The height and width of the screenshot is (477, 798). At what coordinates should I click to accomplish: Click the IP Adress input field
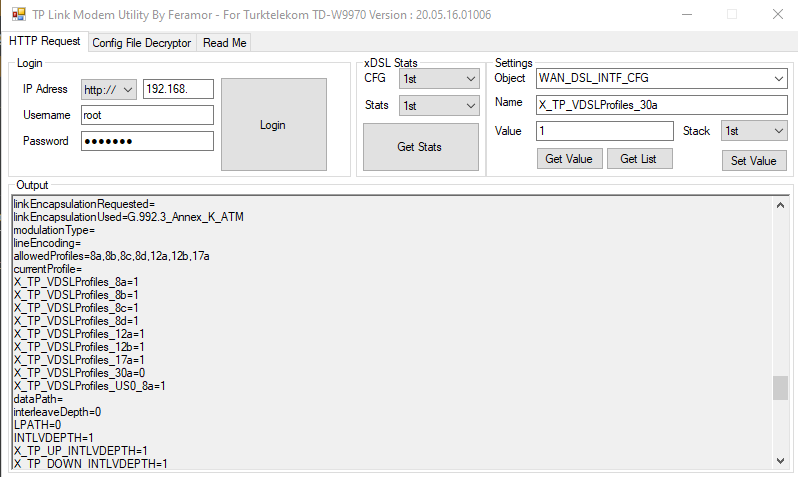point(178,89)
